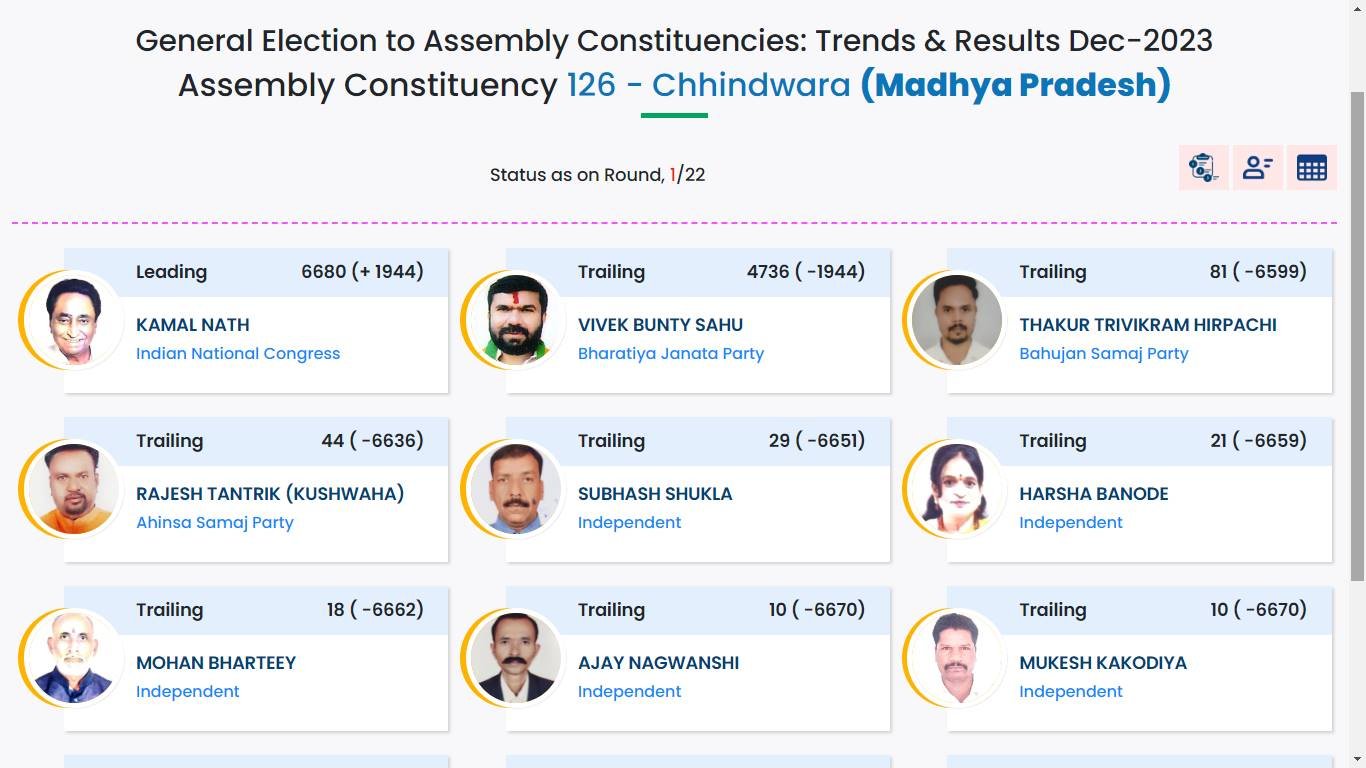Click Mohan Bharteey's photo
Viewport: 1366px width, 768px height.
pos(73,658)
